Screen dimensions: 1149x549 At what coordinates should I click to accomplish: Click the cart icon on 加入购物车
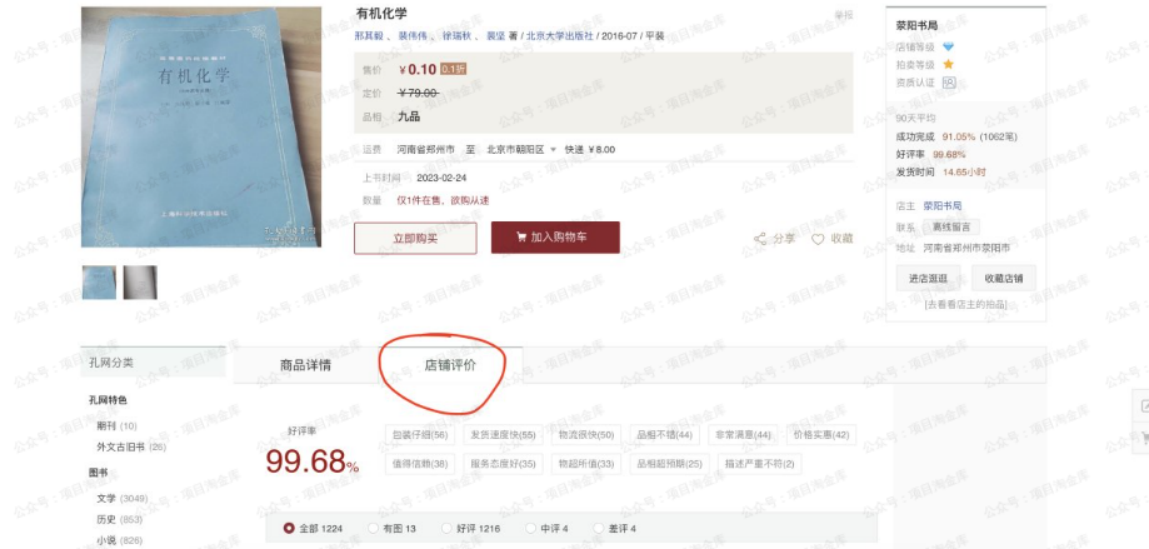pyautogui.click(x=521, y=237)
